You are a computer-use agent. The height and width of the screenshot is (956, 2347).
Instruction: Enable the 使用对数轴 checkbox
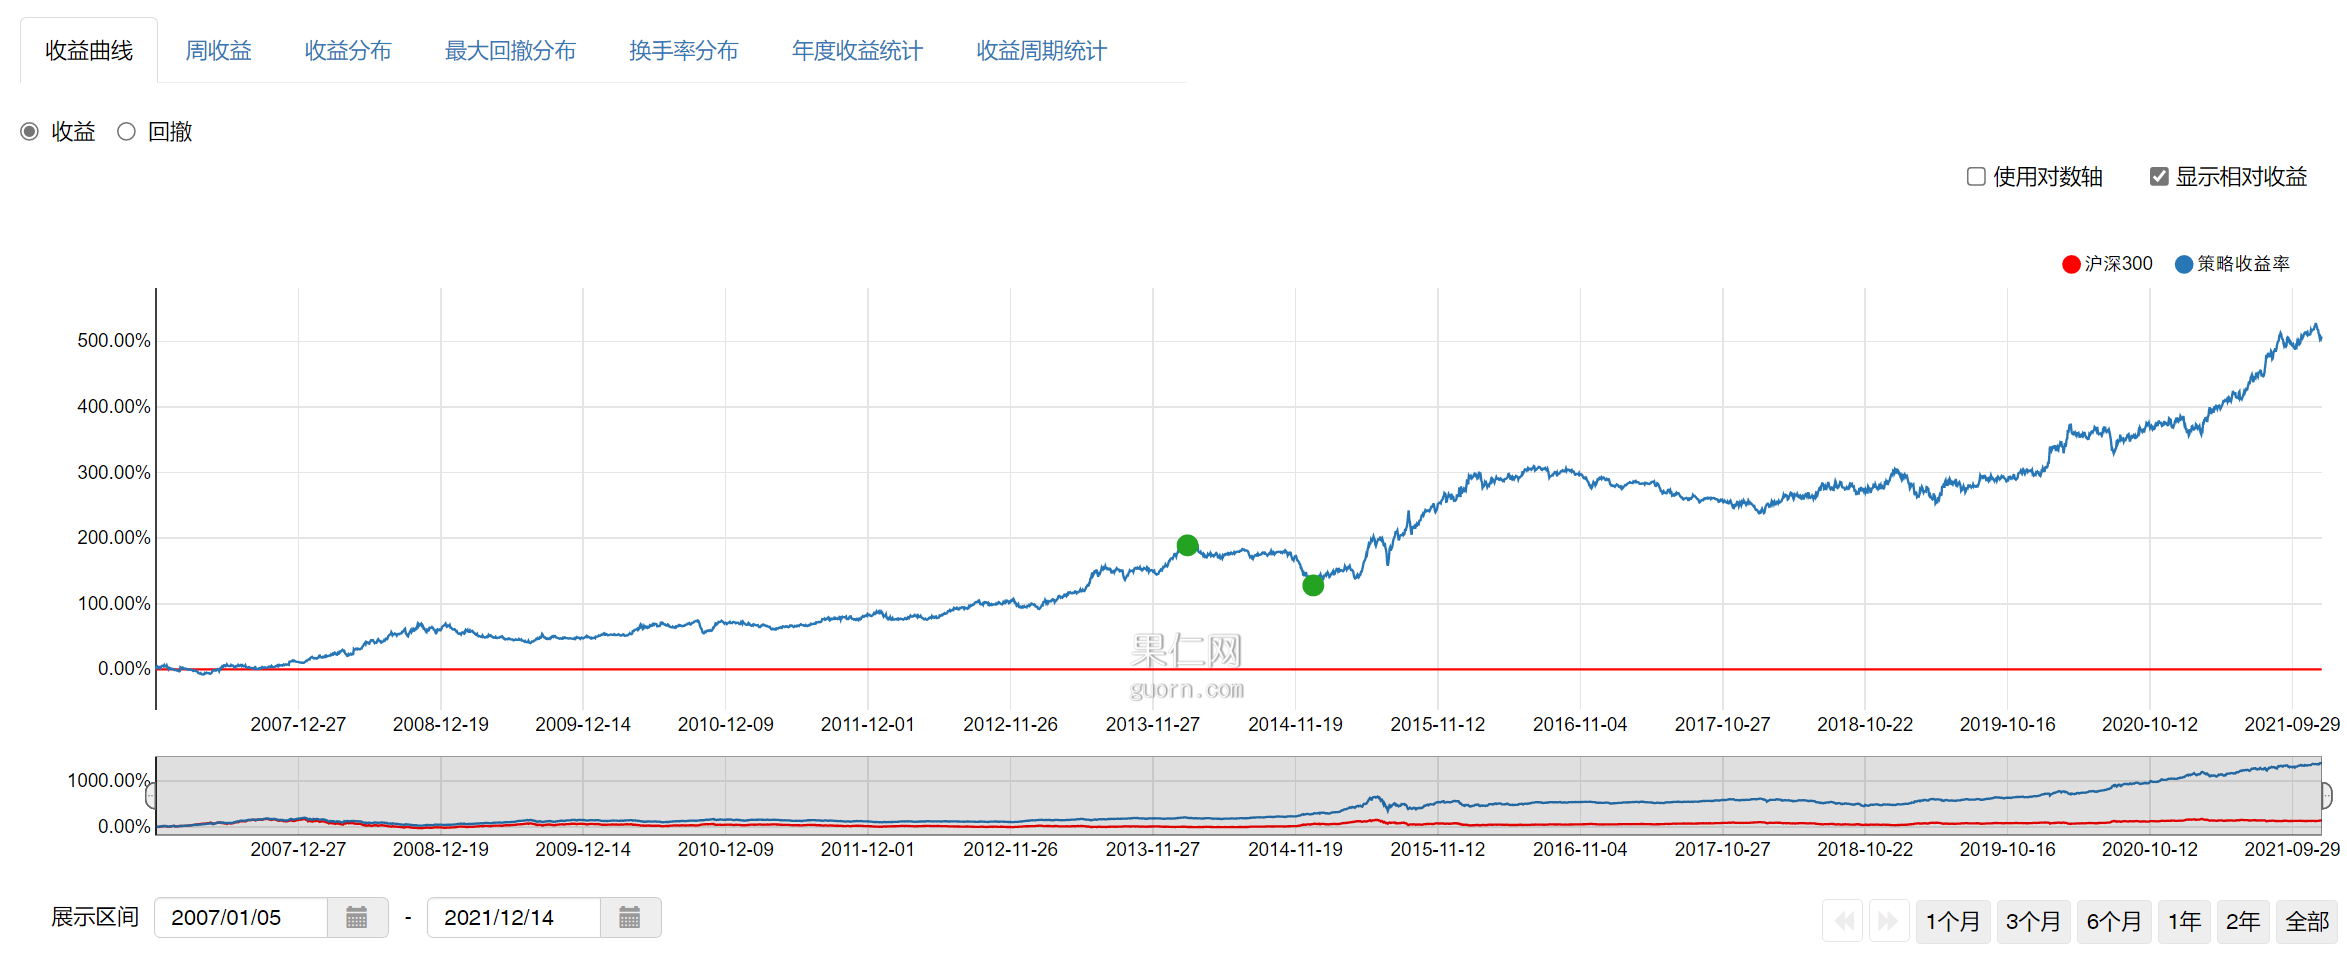1976,177
